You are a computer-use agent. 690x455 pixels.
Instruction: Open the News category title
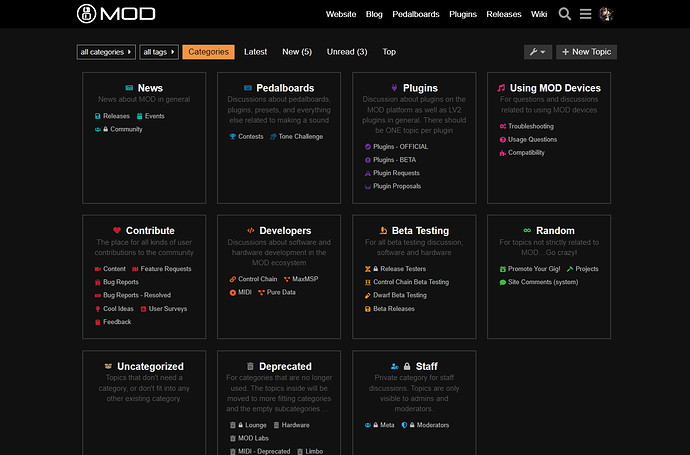click(150, 88)
